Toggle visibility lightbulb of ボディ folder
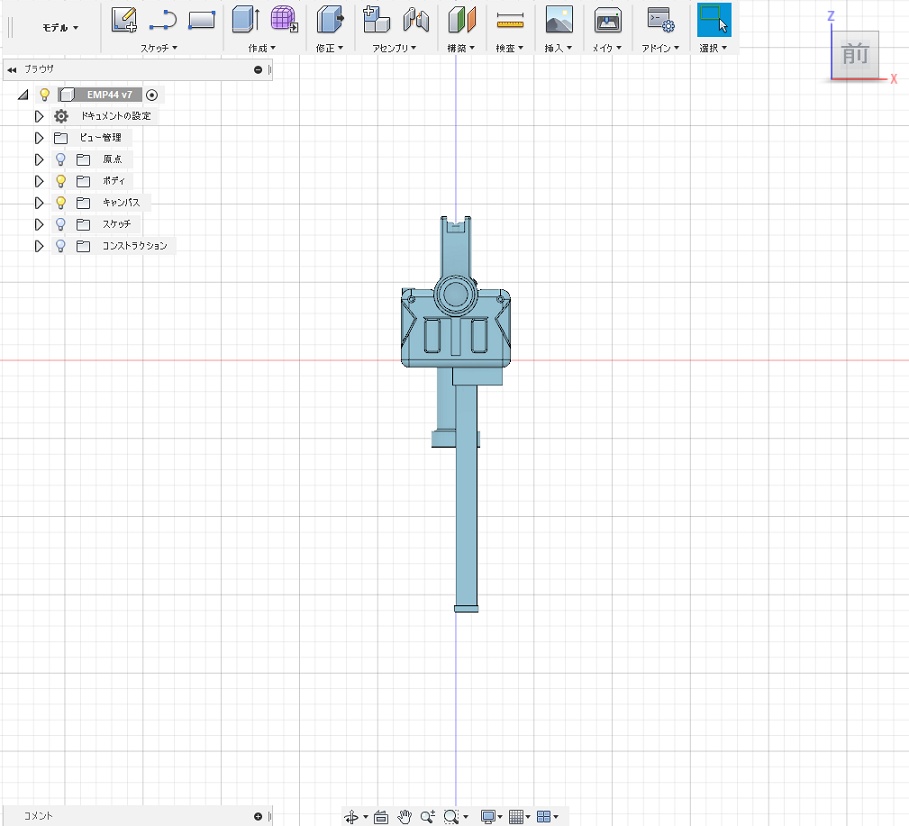The height and width of the screenshot is (826, 909). point(61,181)
